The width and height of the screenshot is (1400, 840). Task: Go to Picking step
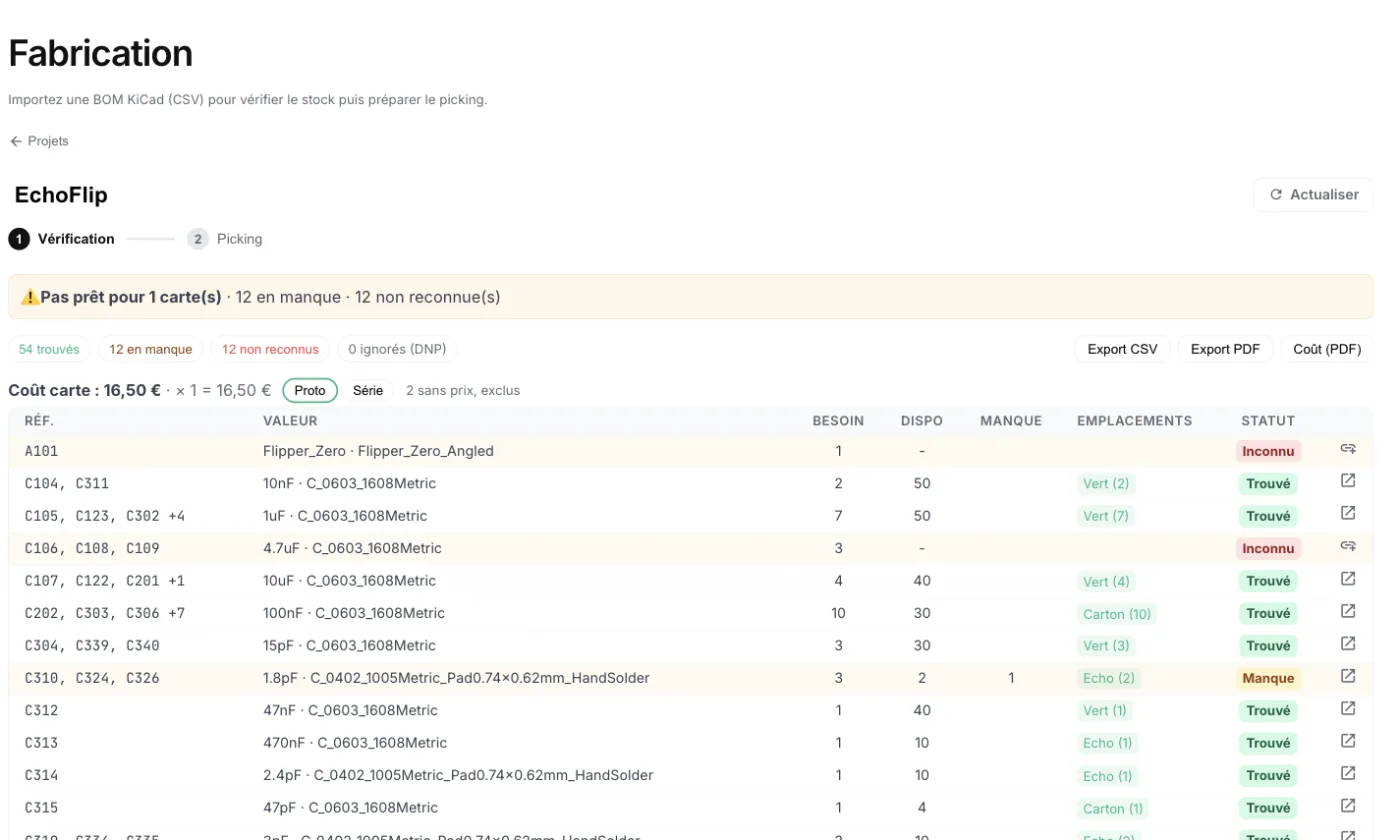(x=225, y=239)
